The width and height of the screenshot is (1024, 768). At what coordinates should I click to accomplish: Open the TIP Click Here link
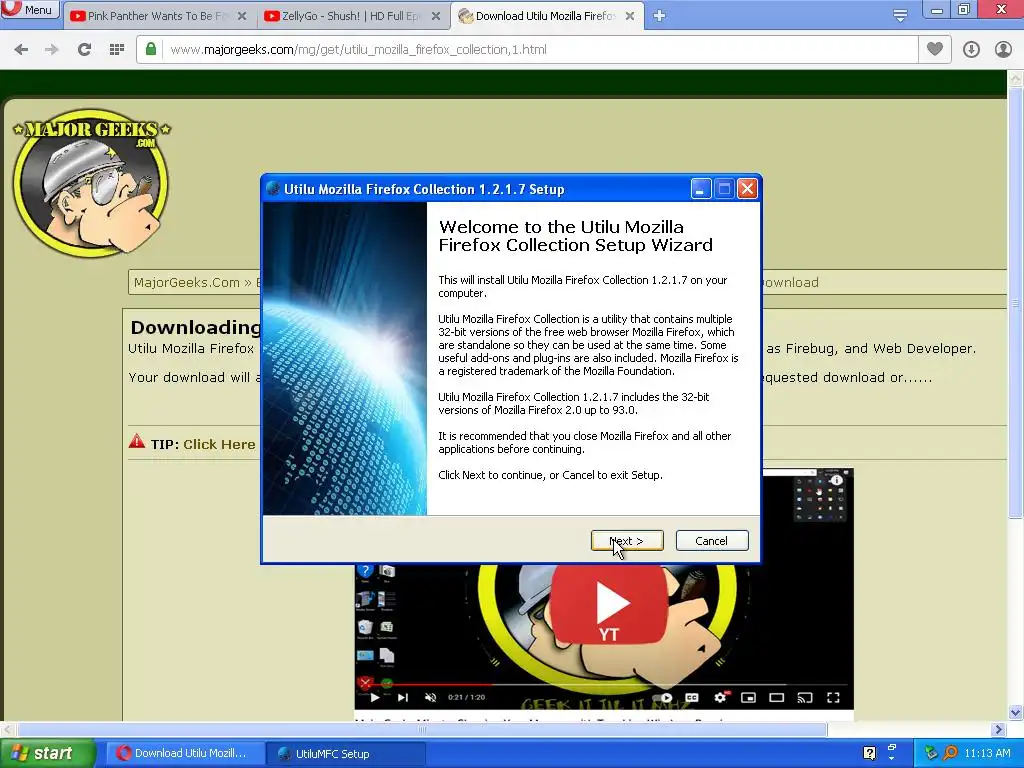coord(219,445)
